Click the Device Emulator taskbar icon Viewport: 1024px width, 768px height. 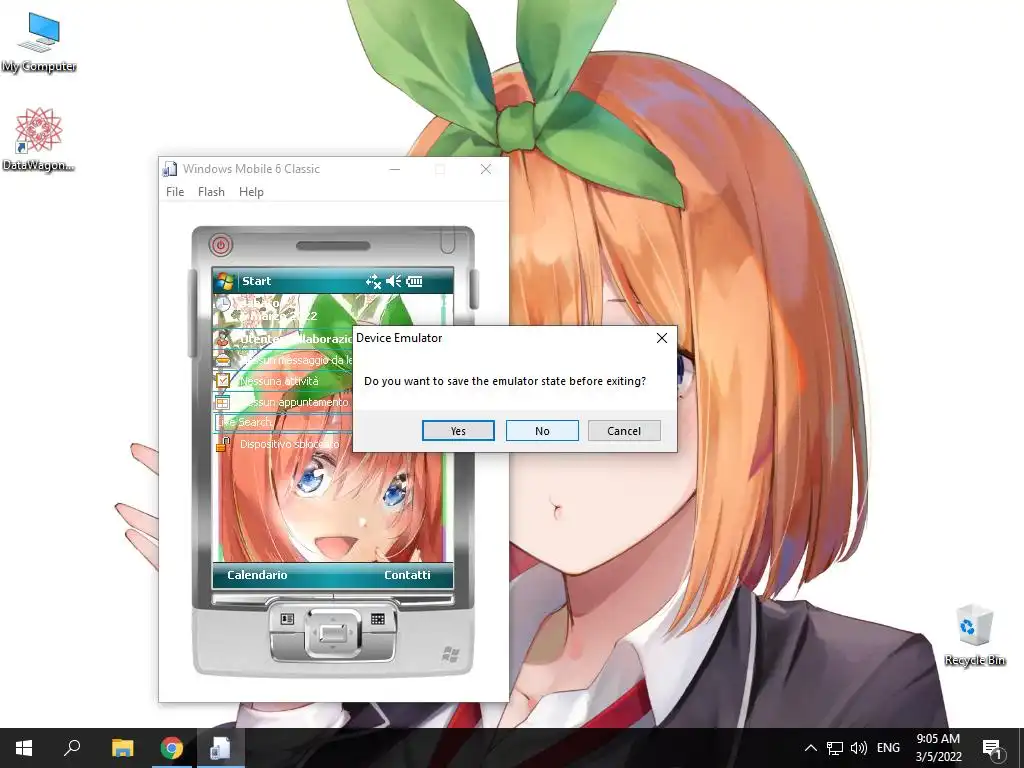pyautogui.click(x=220, y=748)
